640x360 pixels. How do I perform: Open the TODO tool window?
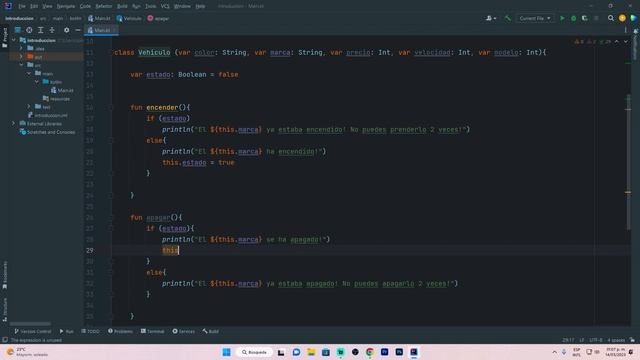click(90, 331)
